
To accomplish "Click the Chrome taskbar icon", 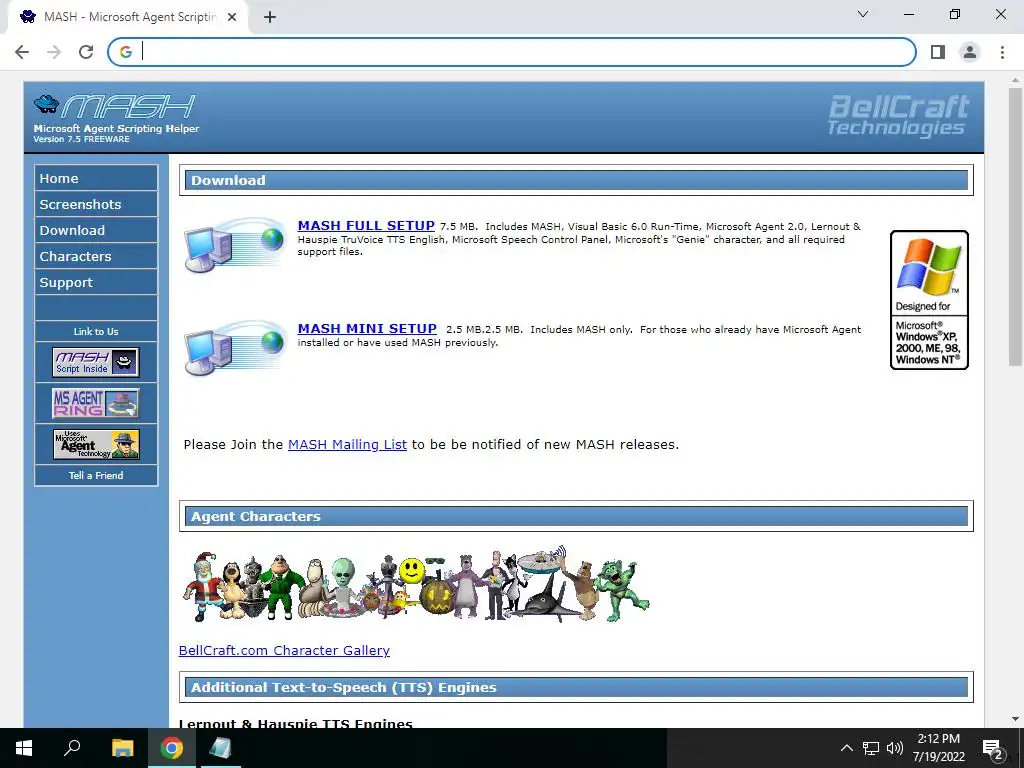I will pyautogui.click(x=172, y=748).
